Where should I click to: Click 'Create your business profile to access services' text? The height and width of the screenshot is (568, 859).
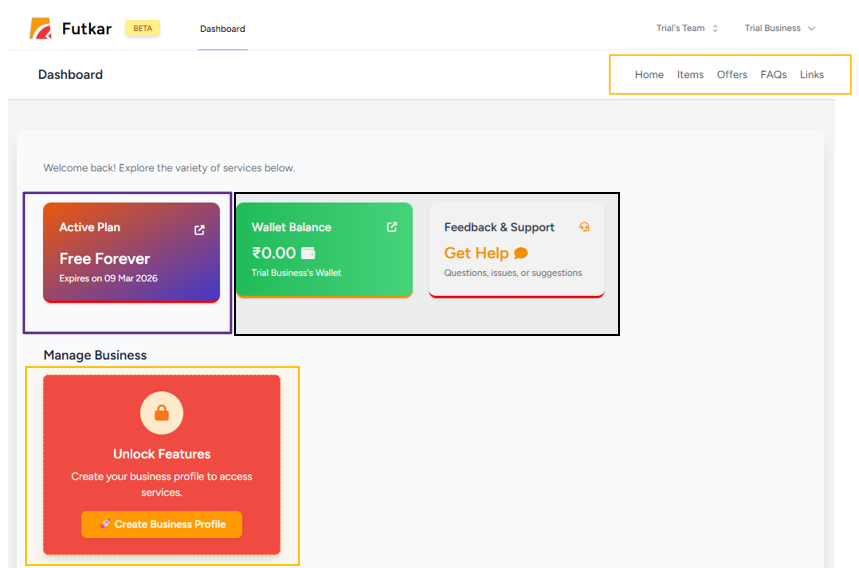(162, 484)
